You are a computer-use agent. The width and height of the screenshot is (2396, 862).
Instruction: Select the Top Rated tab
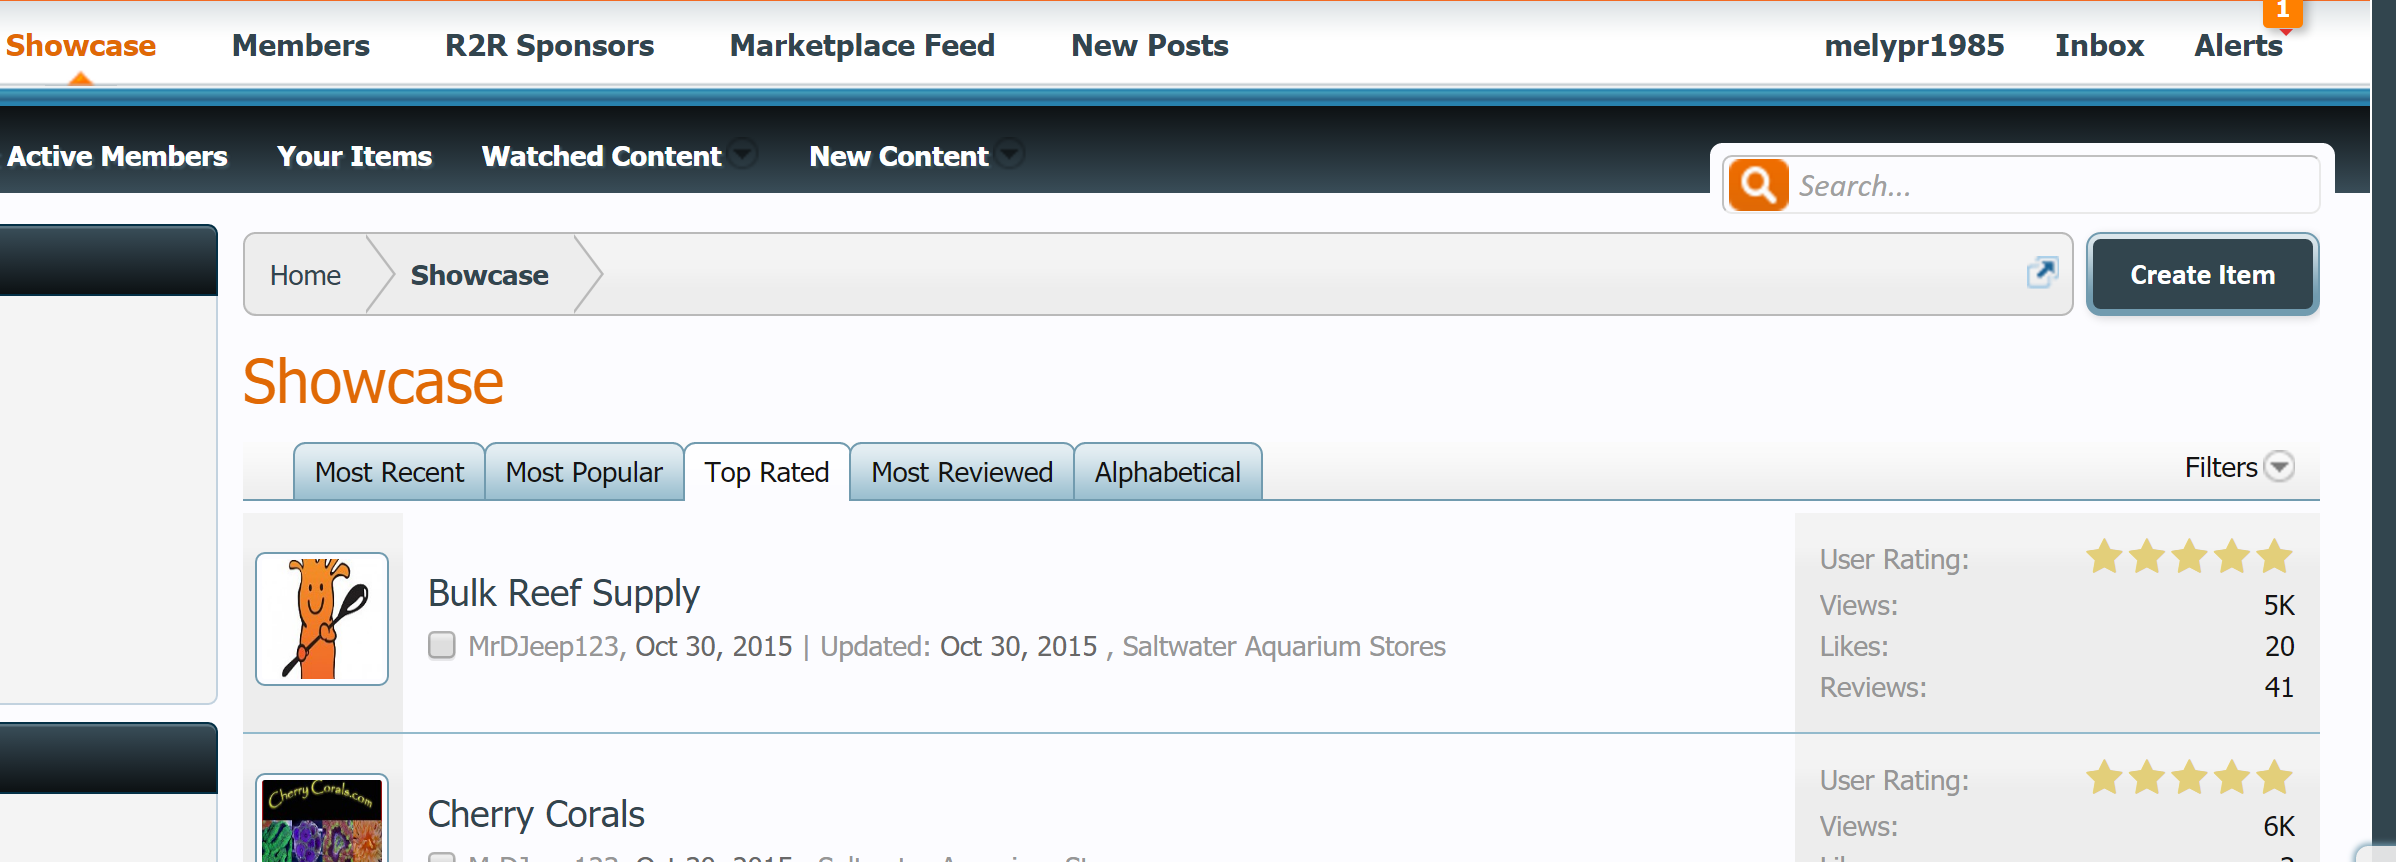[767, 472]
